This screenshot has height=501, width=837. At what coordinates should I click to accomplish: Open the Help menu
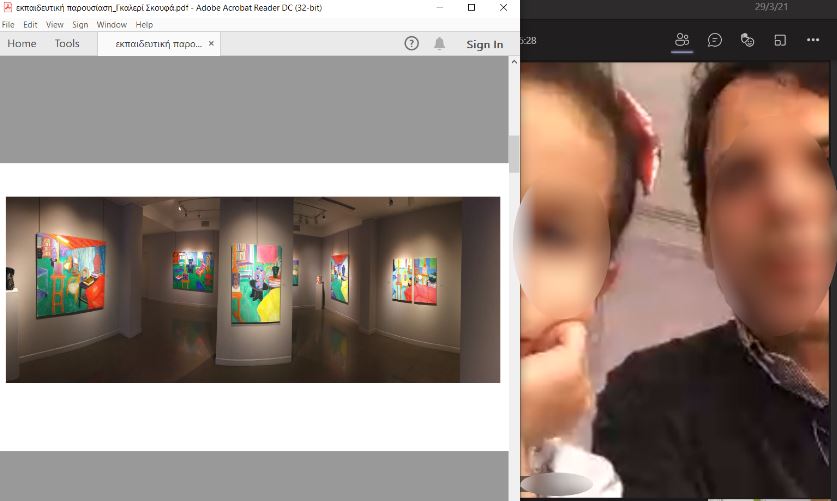144,25
